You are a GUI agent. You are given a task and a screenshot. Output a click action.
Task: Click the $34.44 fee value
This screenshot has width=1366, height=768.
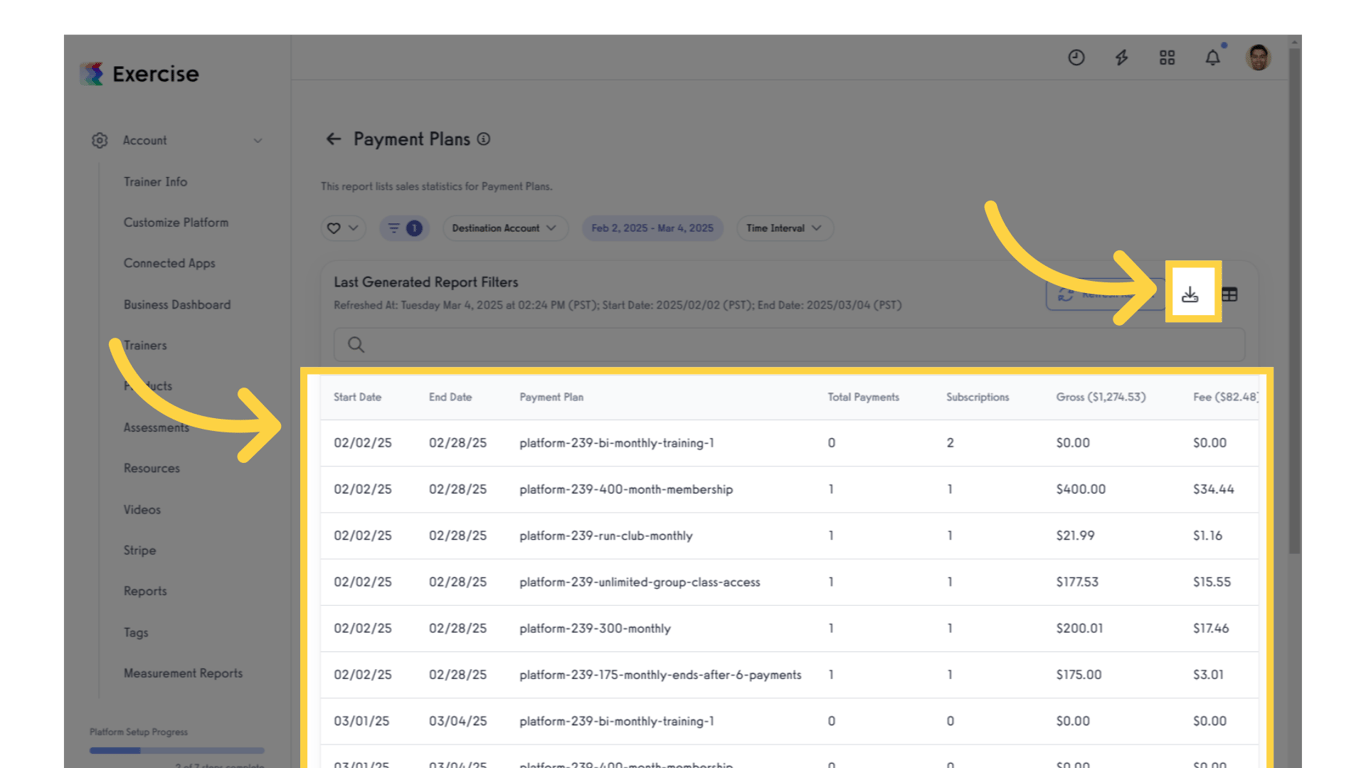coord(1214,490)
